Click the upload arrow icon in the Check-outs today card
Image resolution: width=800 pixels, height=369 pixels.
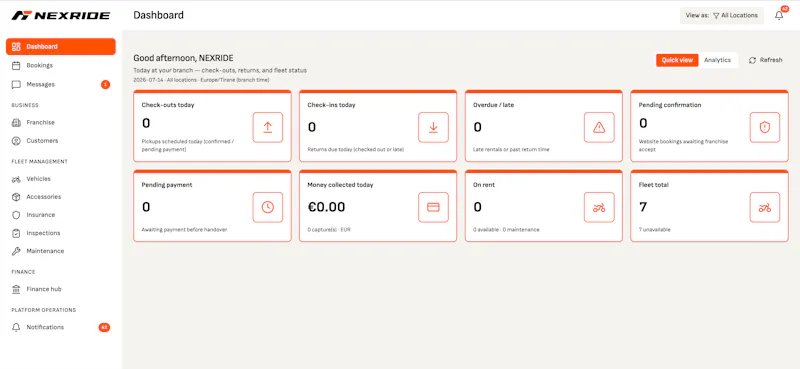267,128
